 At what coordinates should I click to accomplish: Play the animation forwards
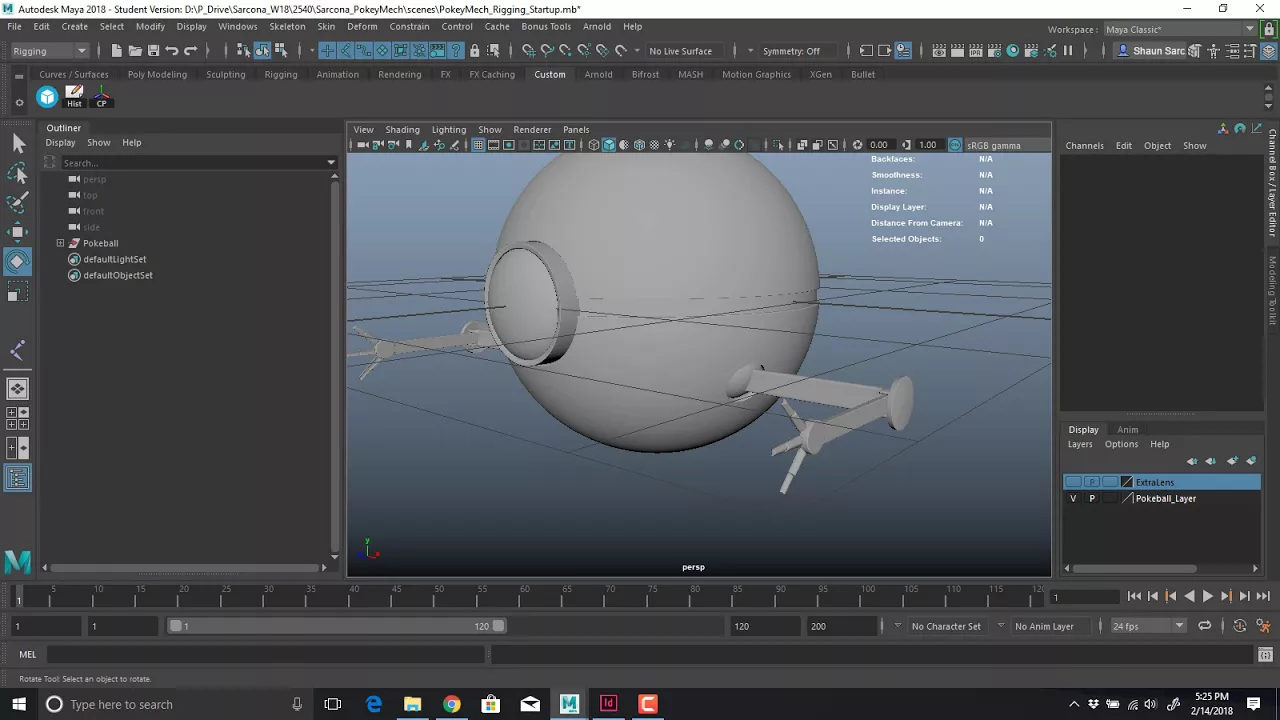(x=1207, y=596)
